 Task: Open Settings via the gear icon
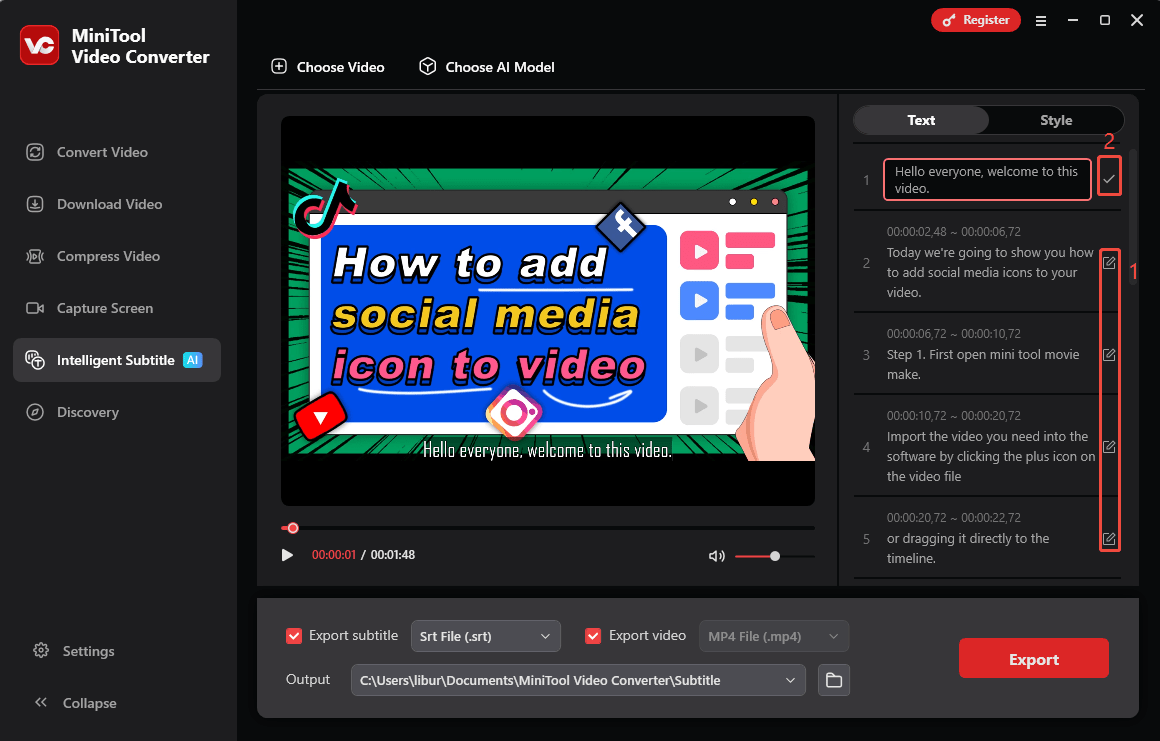click(41, 650)
